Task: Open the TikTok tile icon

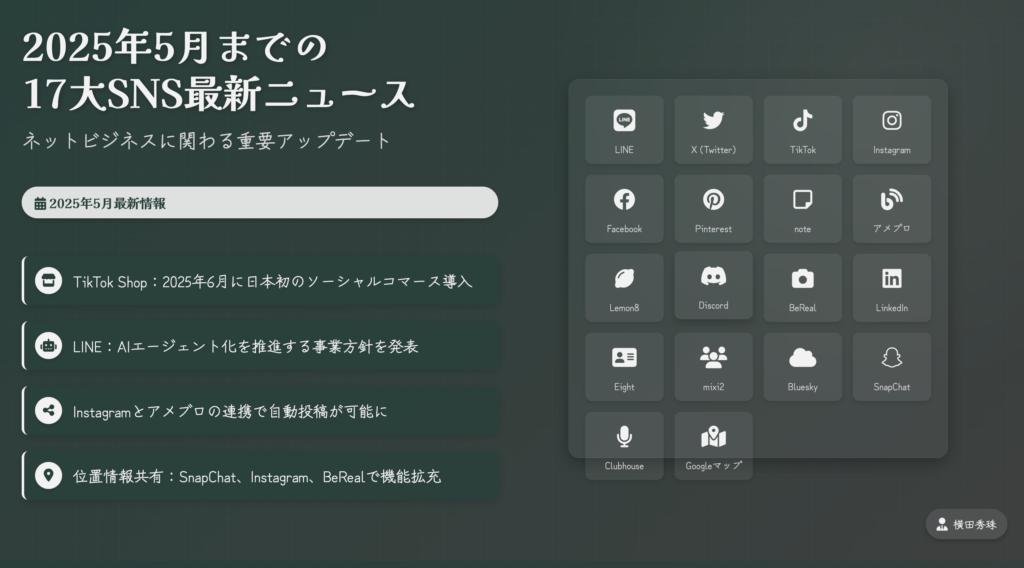Action: 803,120
